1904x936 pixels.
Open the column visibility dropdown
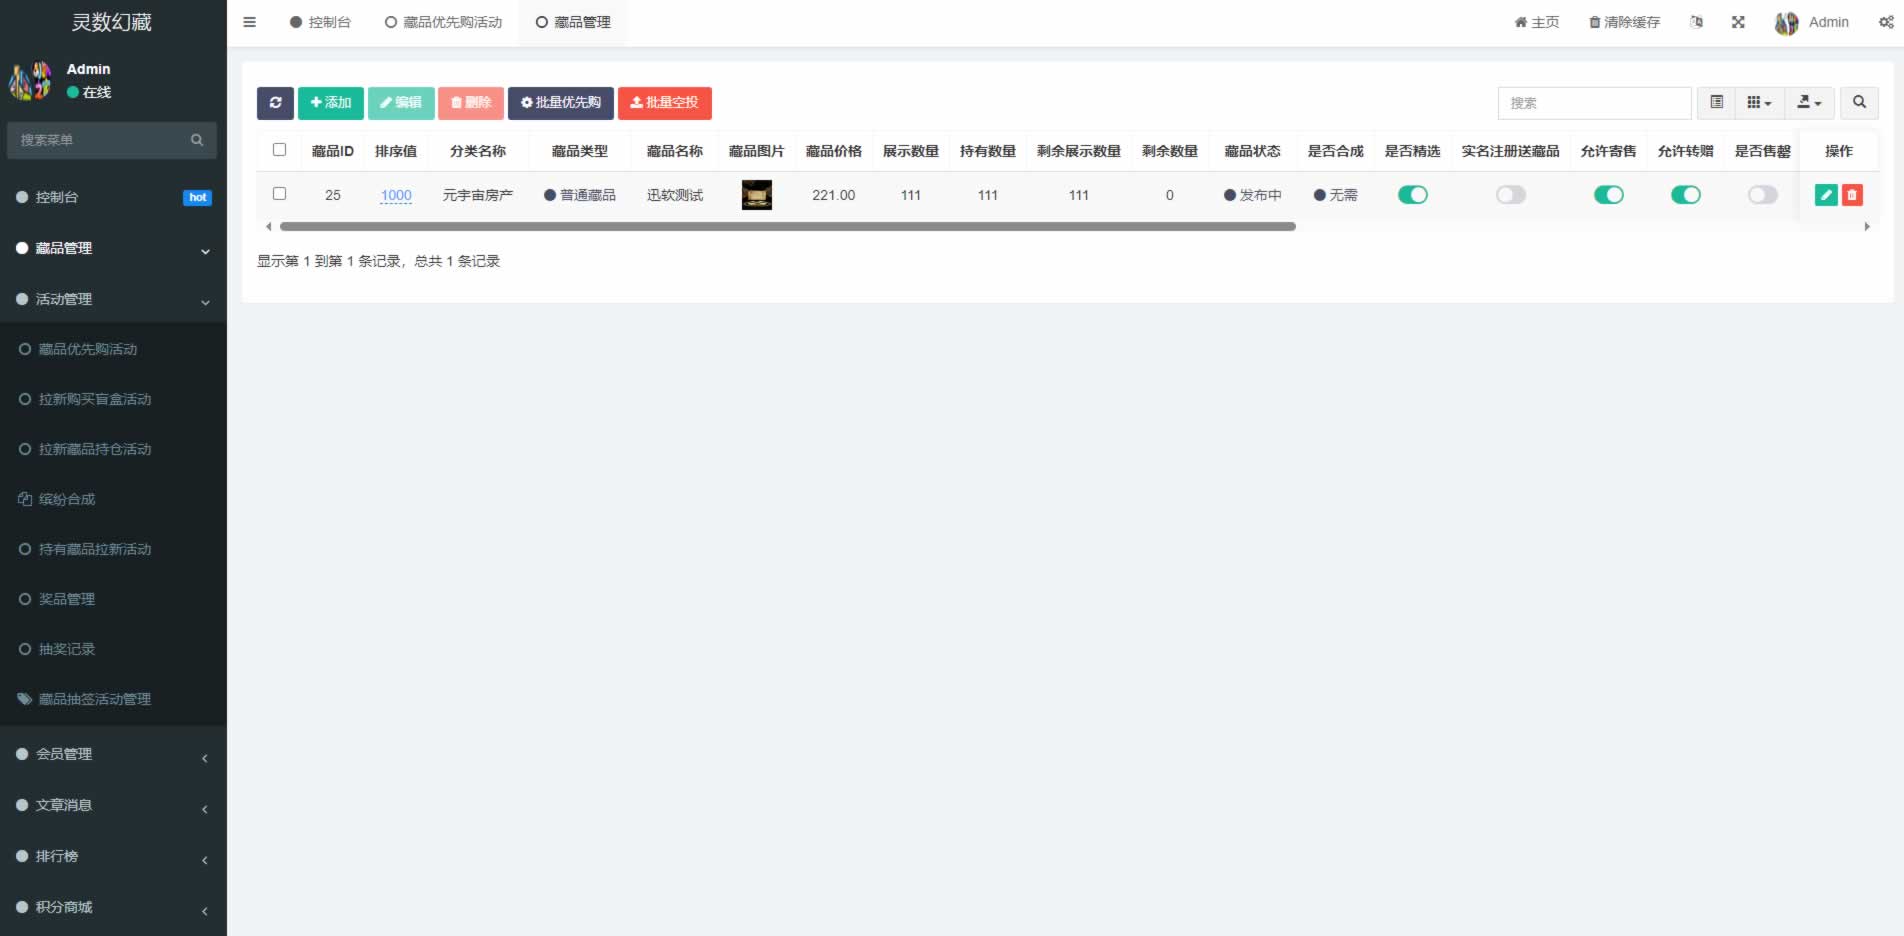pyautogui.click(x=1759, y=103)
